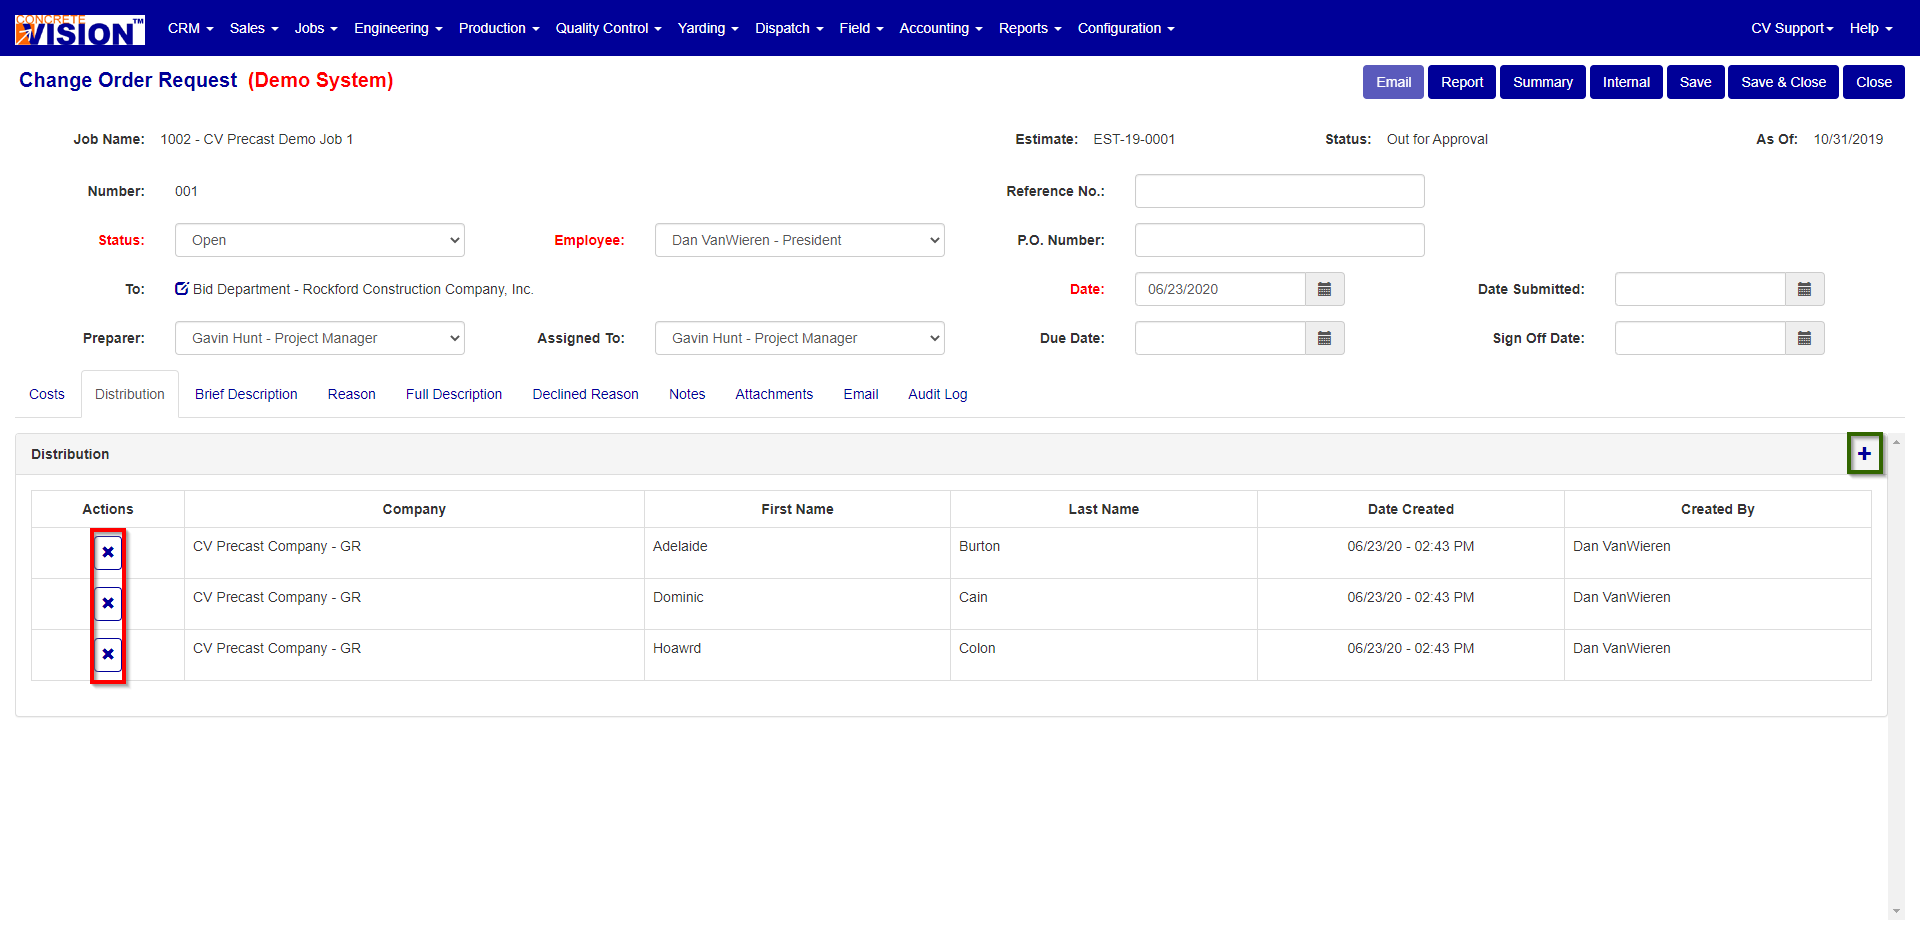Click the Company column header
Screen dimensions: 1920x936
tap(414, 509)
